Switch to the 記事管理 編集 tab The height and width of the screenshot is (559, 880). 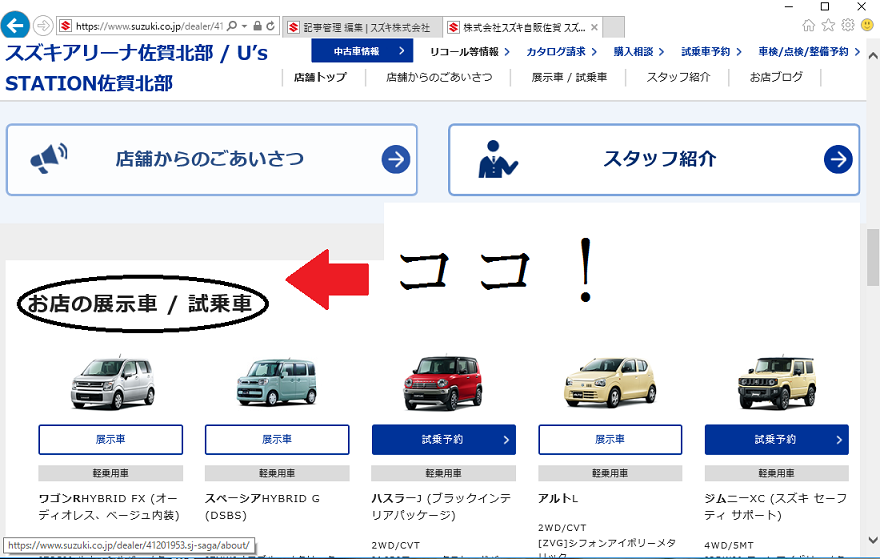point(363,27)
